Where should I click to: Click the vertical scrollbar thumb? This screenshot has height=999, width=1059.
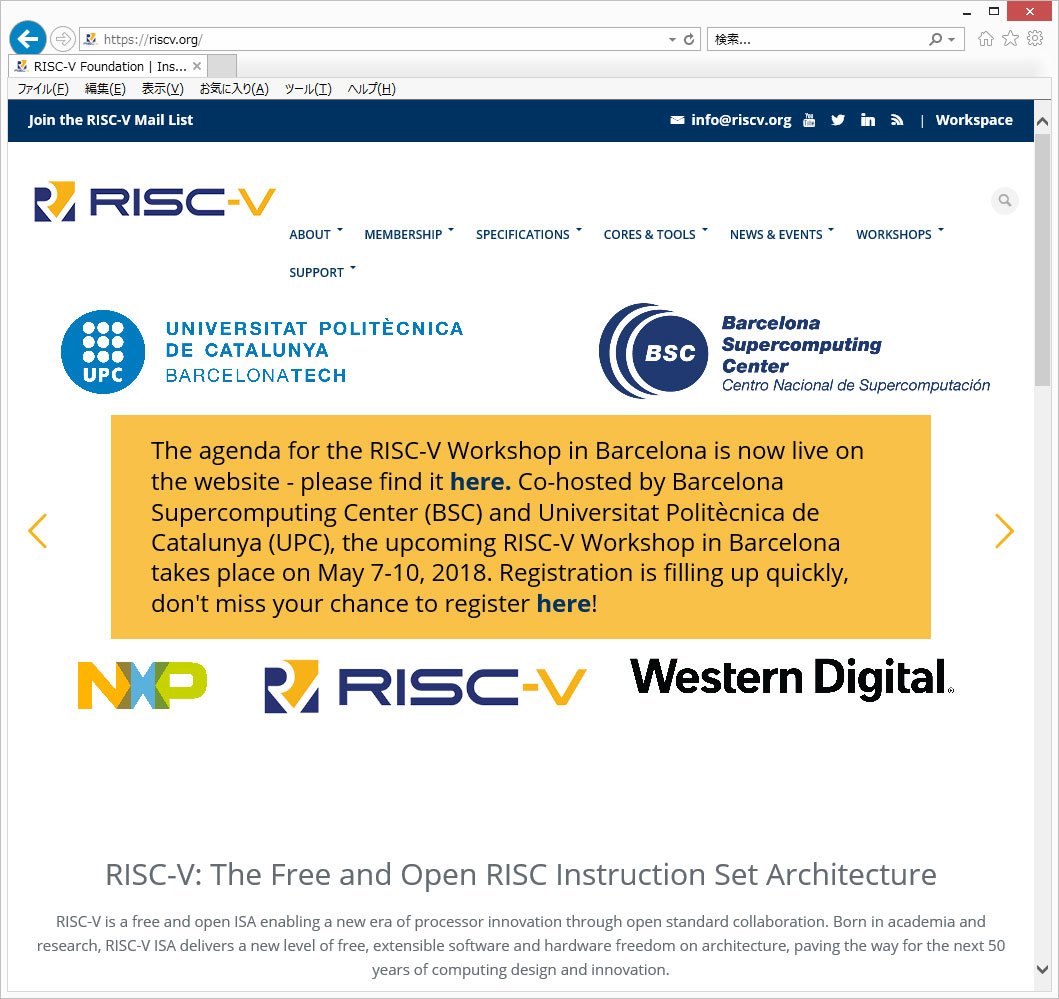point(1042,260)
